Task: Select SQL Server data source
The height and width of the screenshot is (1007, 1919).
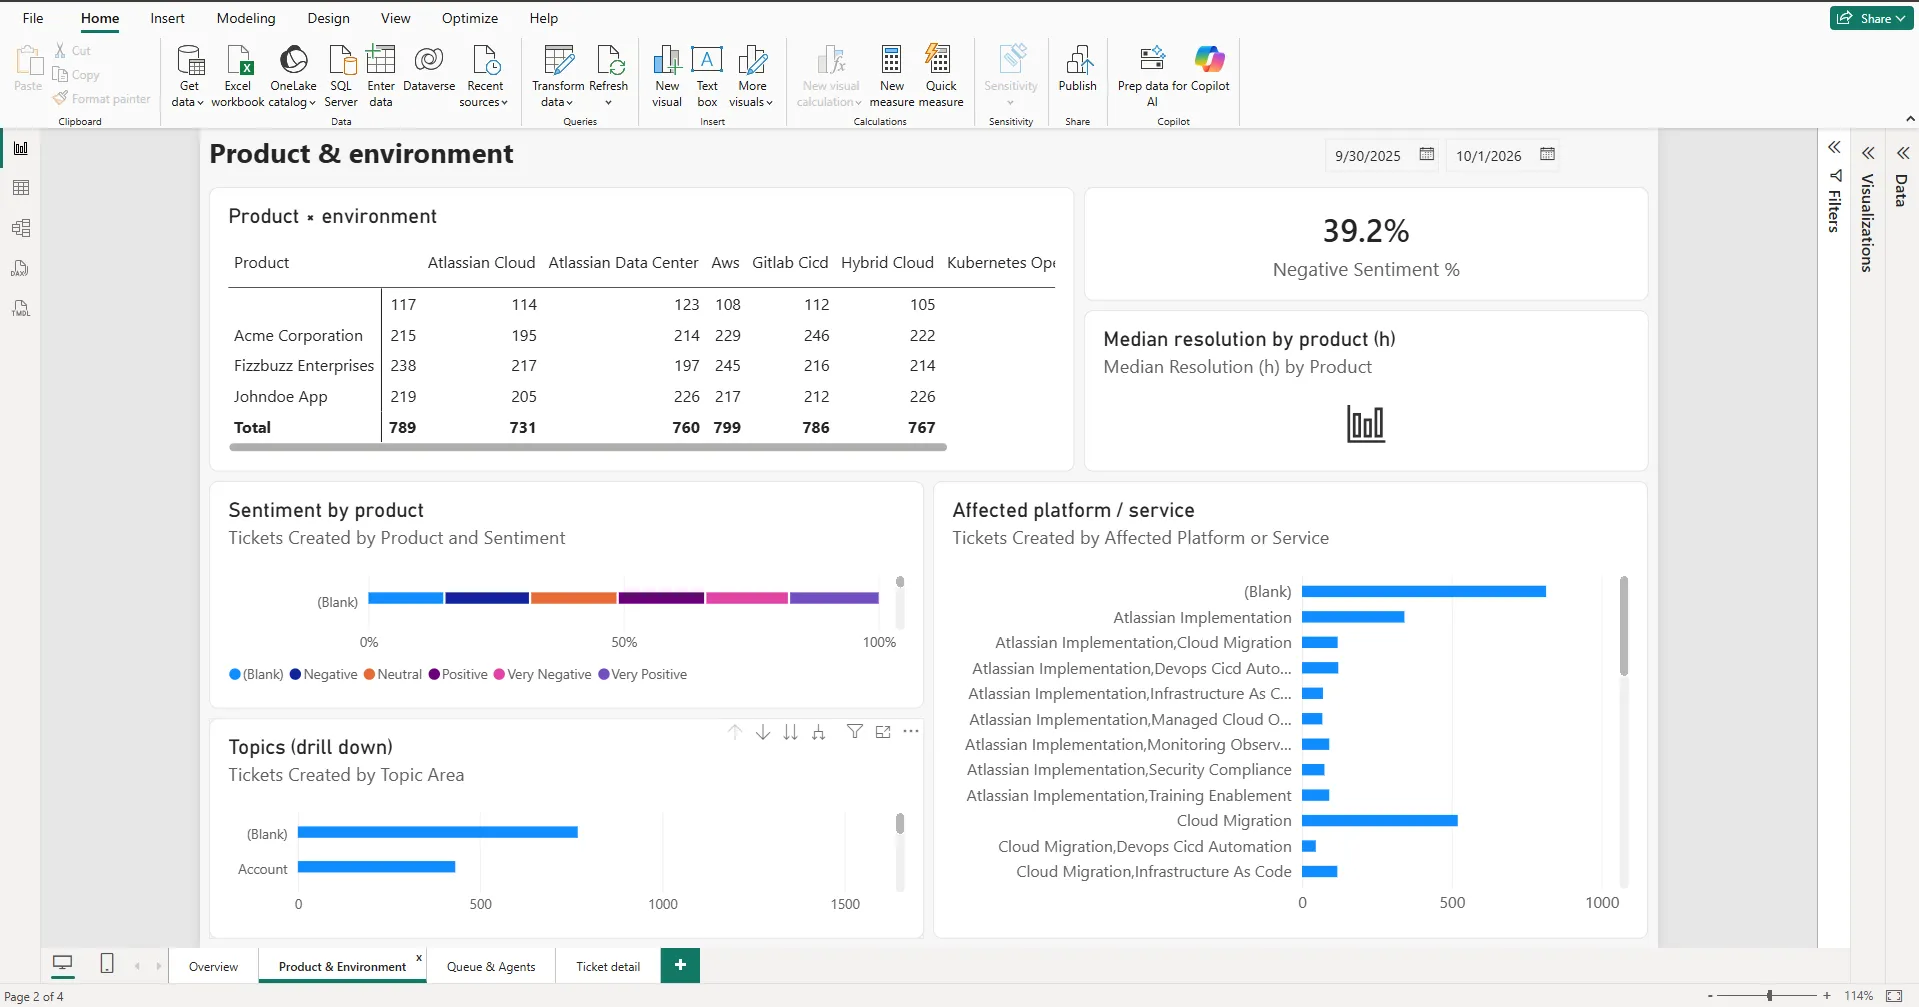Action: [341, 76]
